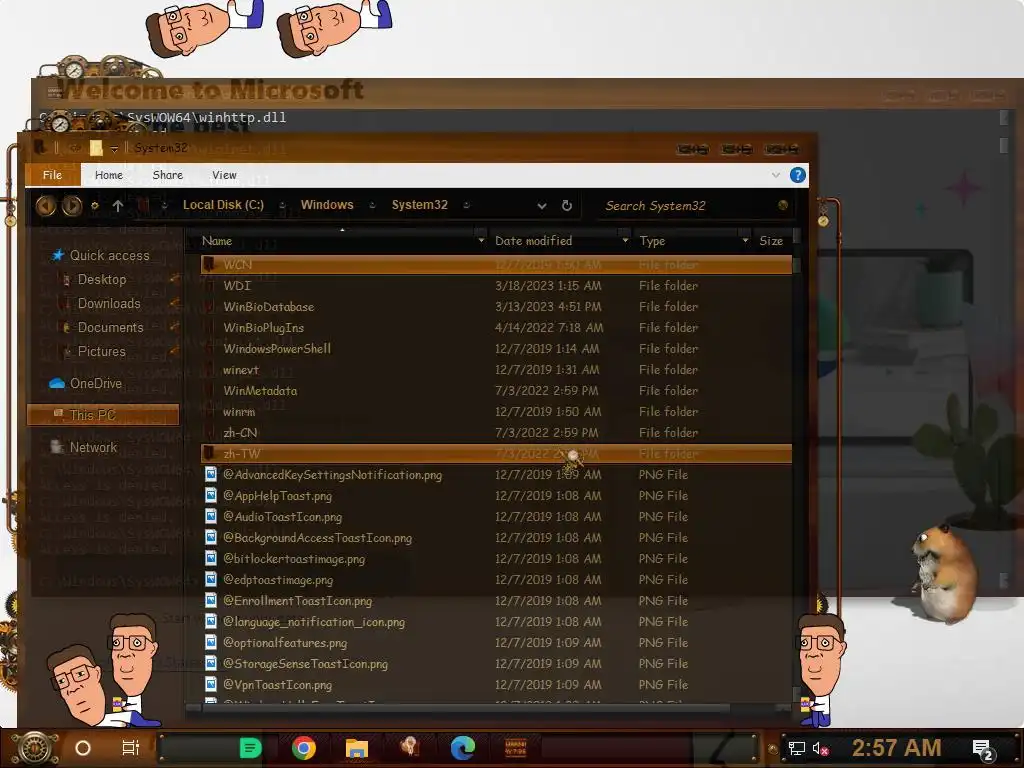Sort by the Type column header

[652, 241]
